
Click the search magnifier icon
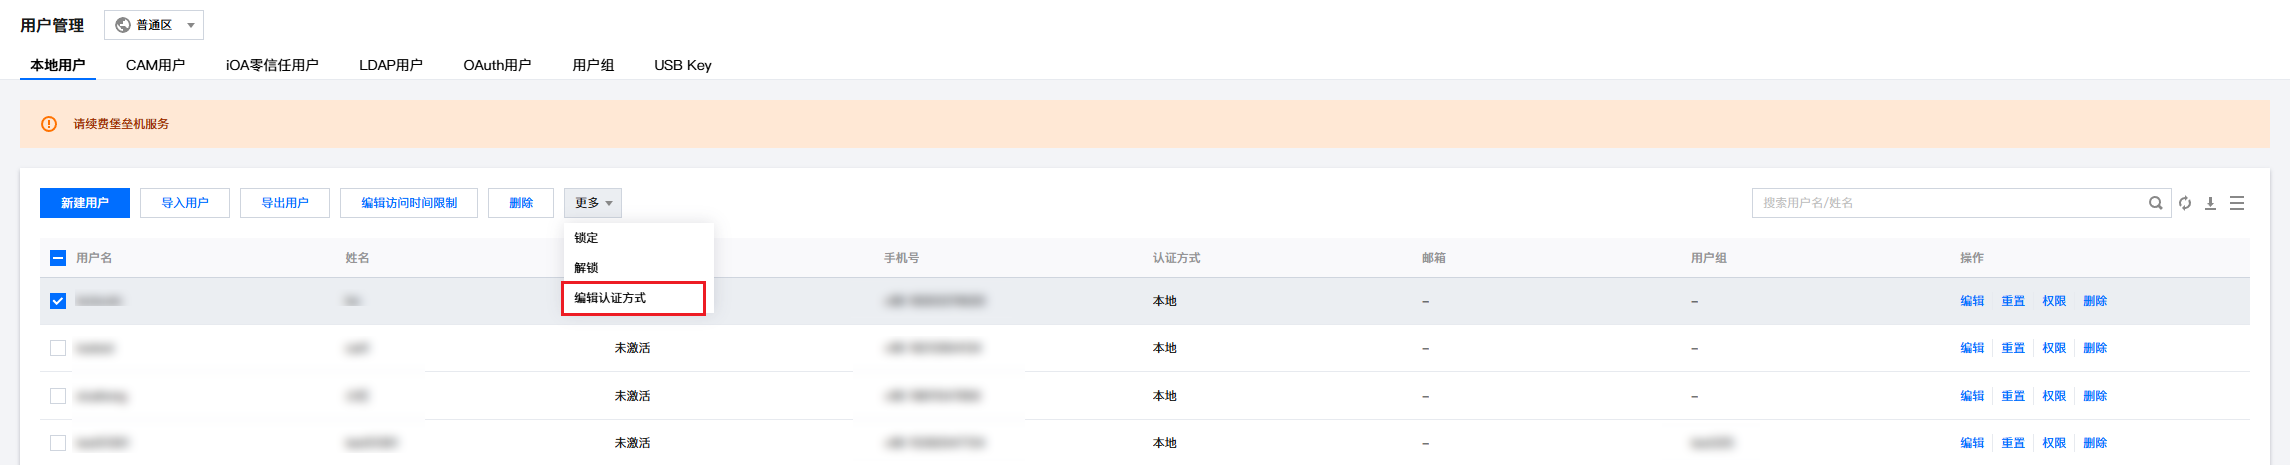tap(2155, 203)
